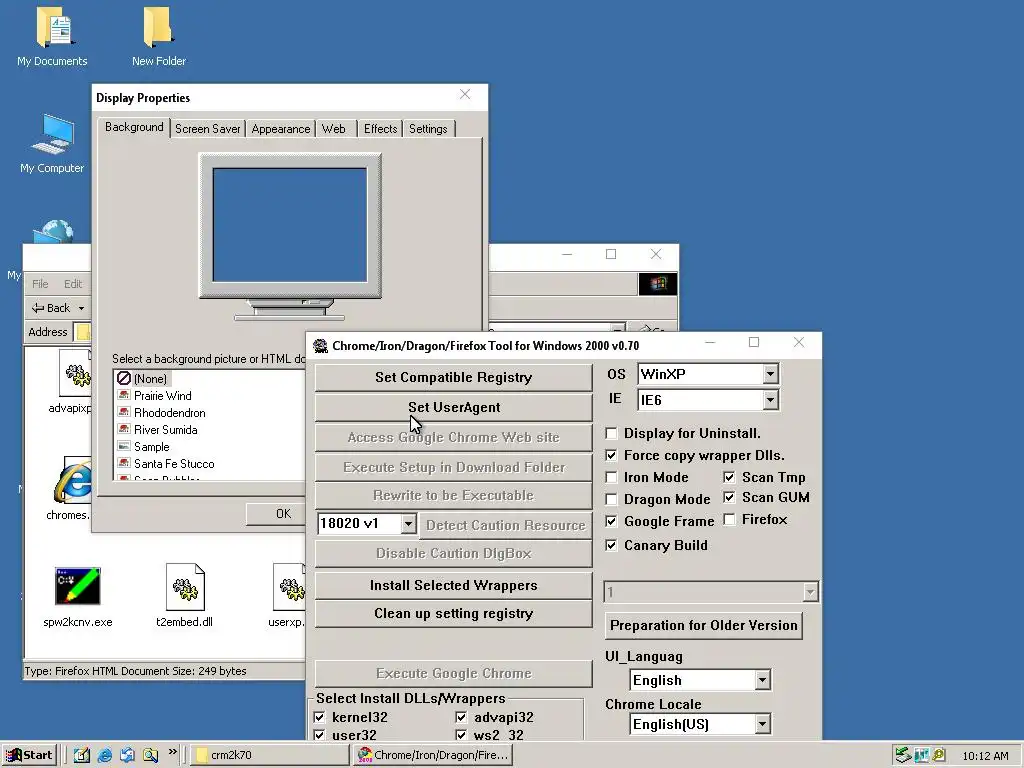The width and height of the screenshot is (1024, 768).
Task: Uncheck the Google Frame checkbox
Action: click(x=611, y=521)
